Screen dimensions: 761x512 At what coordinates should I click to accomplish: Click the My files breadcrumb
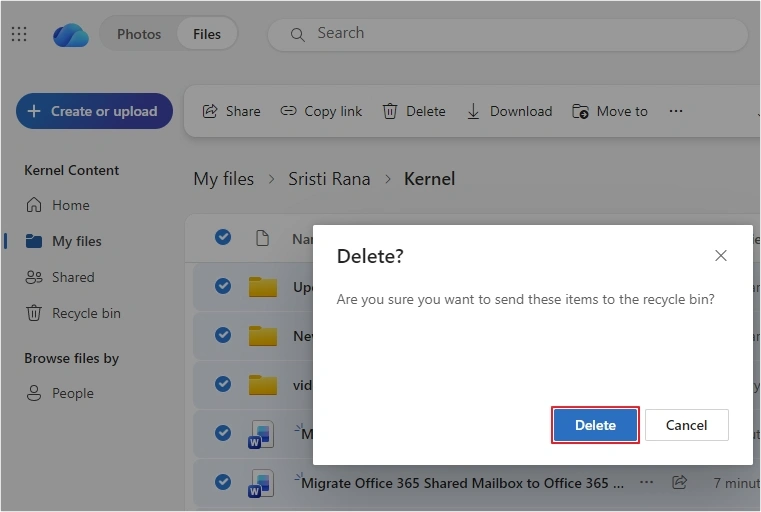(224, 179)
